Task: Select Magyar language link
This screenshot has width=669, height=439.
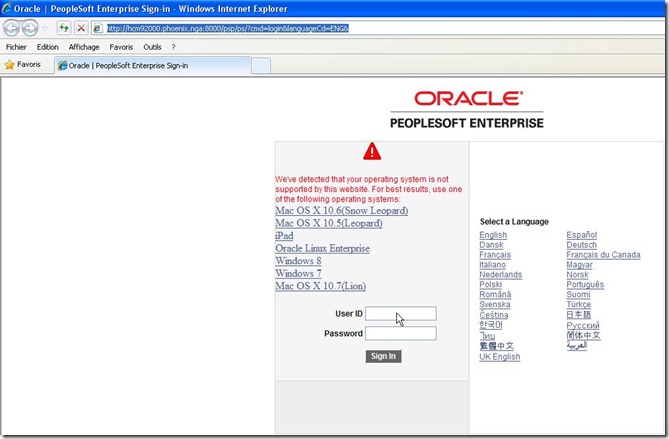Action: tap(579, 265)
